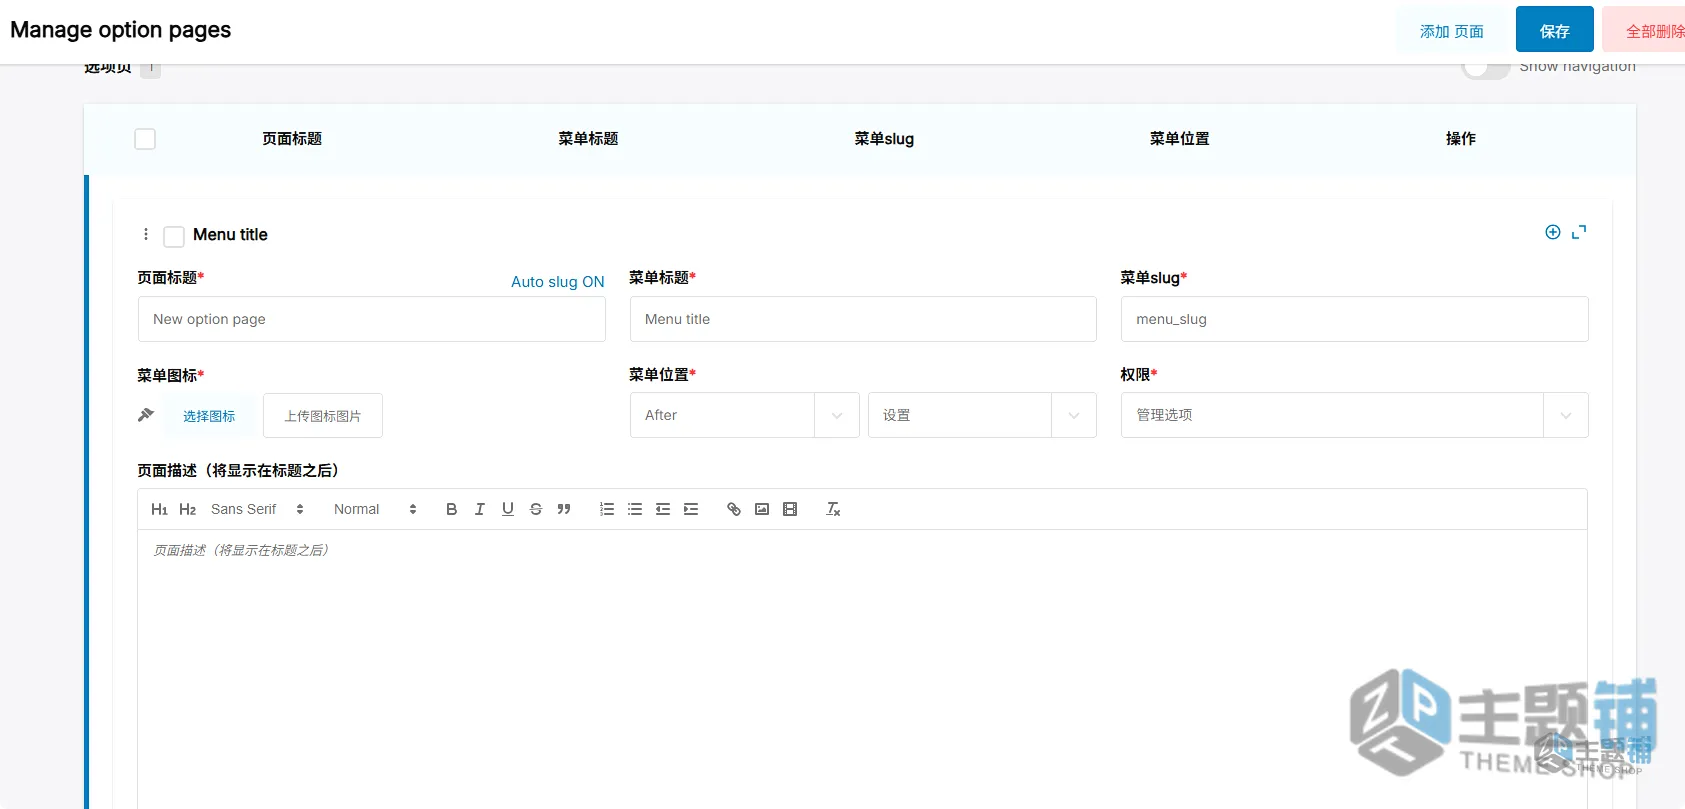Insert a video in the editor
Image resolution: width=1685 pixels, height=809 pixels.
click(x=789, y=509)
